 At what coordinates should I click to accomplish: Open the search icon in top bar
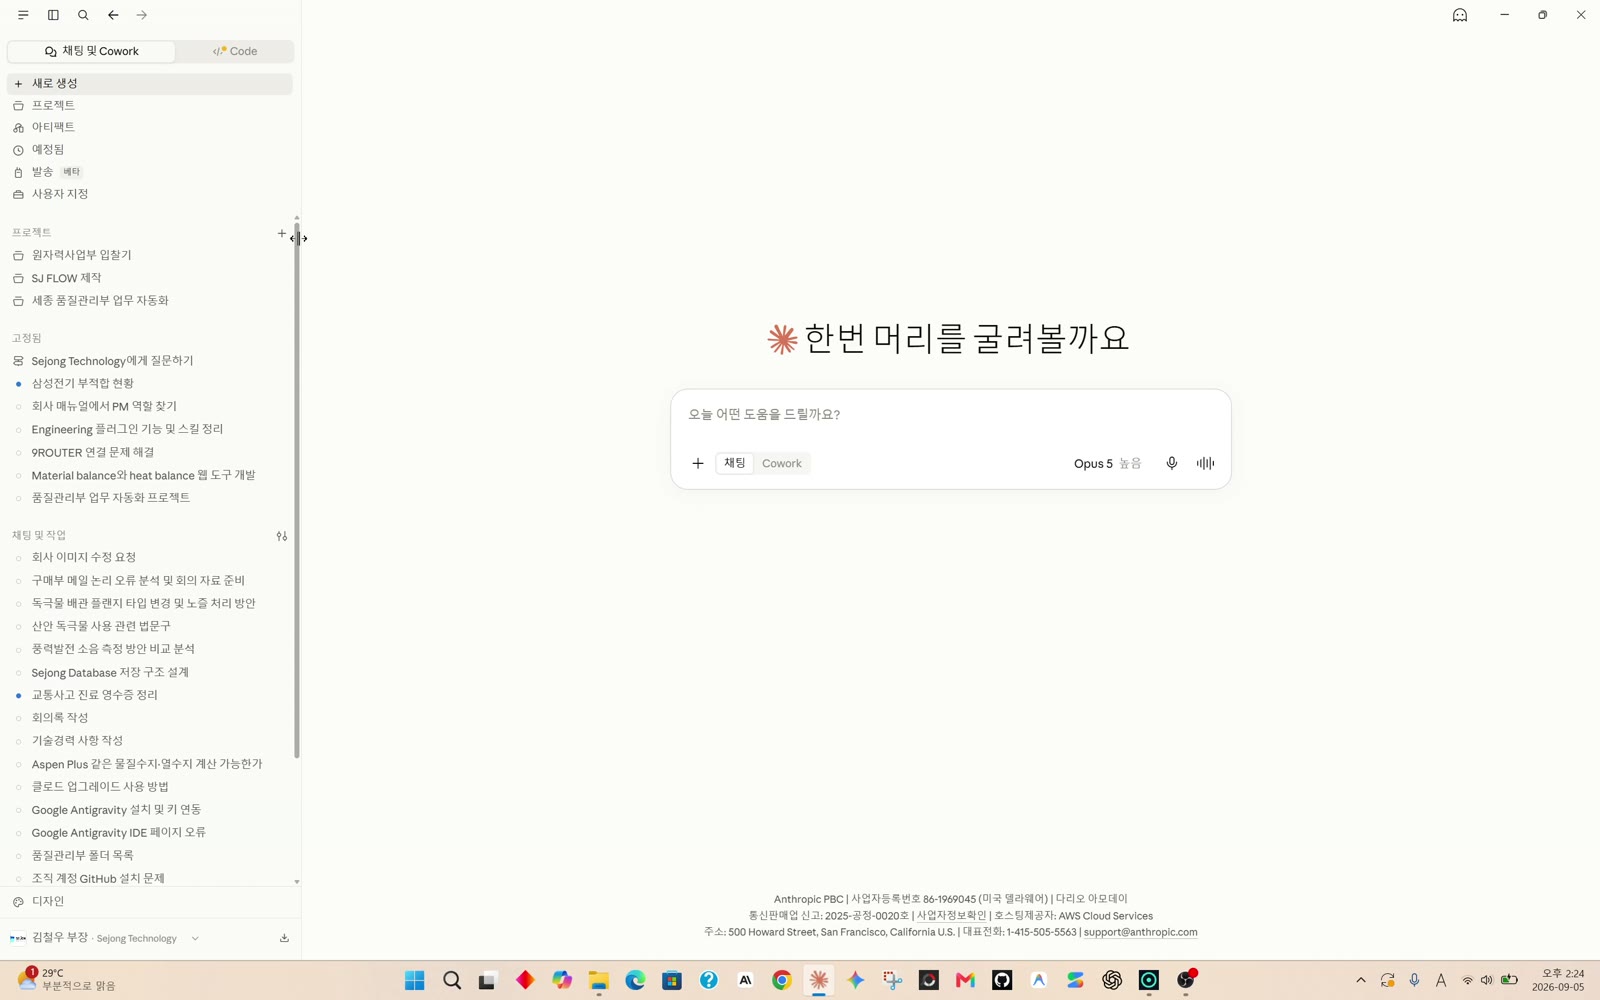83,15
